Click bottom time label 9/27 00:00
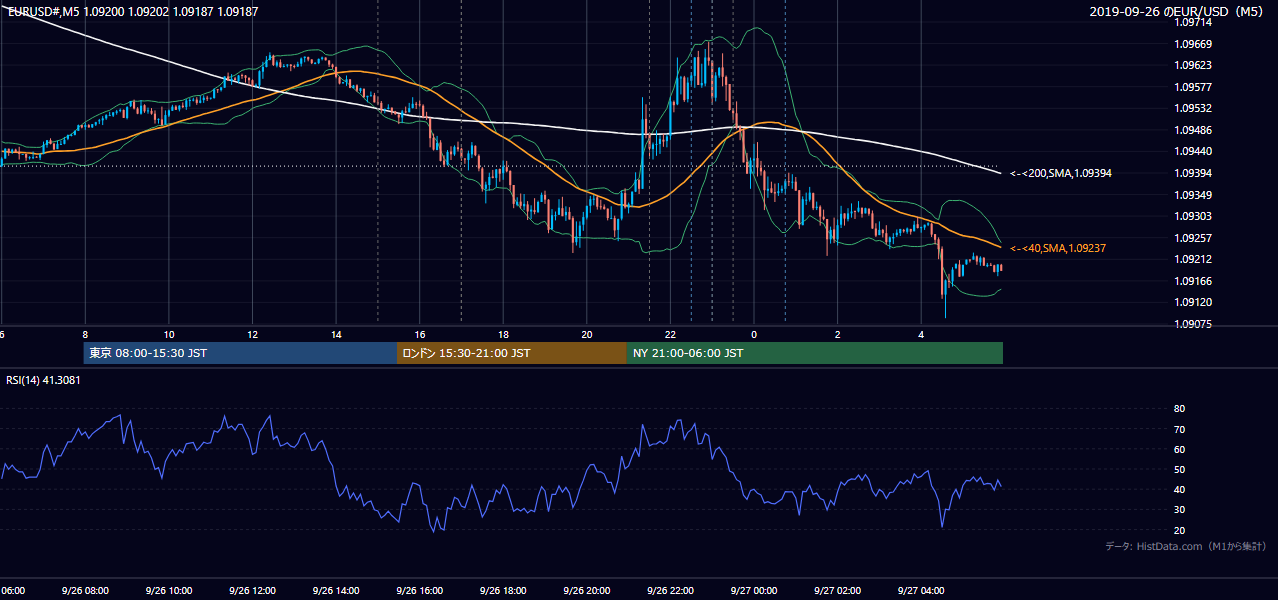Image resolution: width=1278 pixels, height=600 pixels. tap(754, 591)
